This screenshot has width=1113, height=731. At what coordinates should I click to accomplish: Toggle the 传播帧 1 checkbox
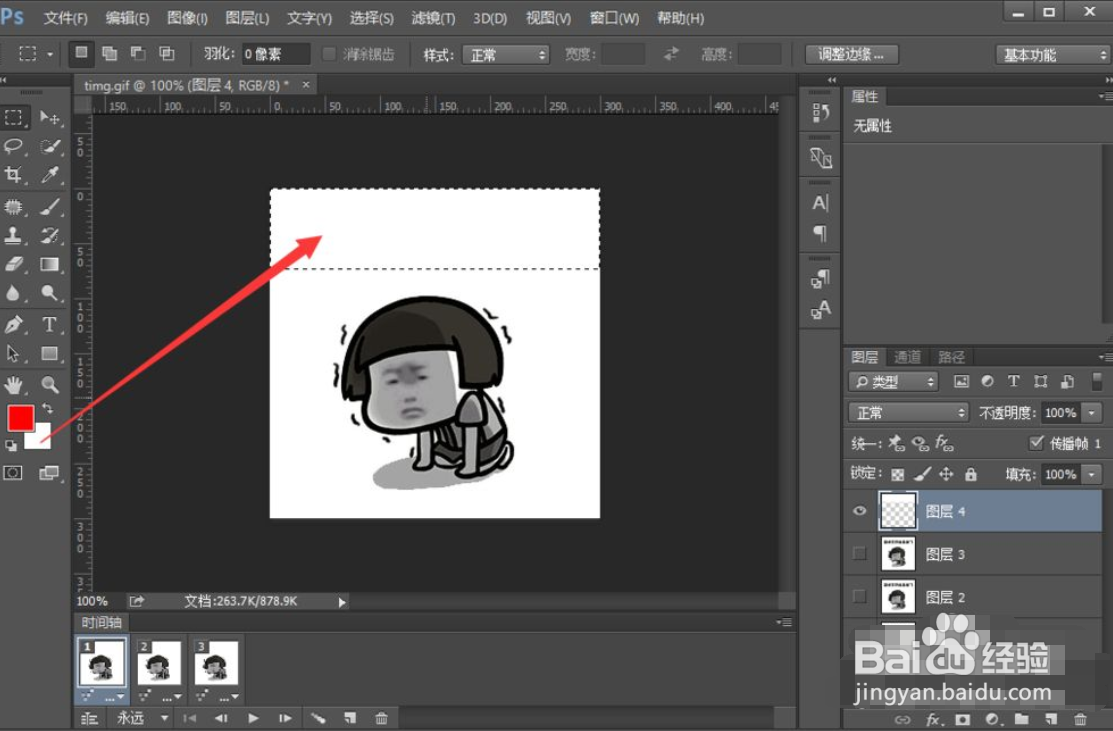[x=1036, y=443]
